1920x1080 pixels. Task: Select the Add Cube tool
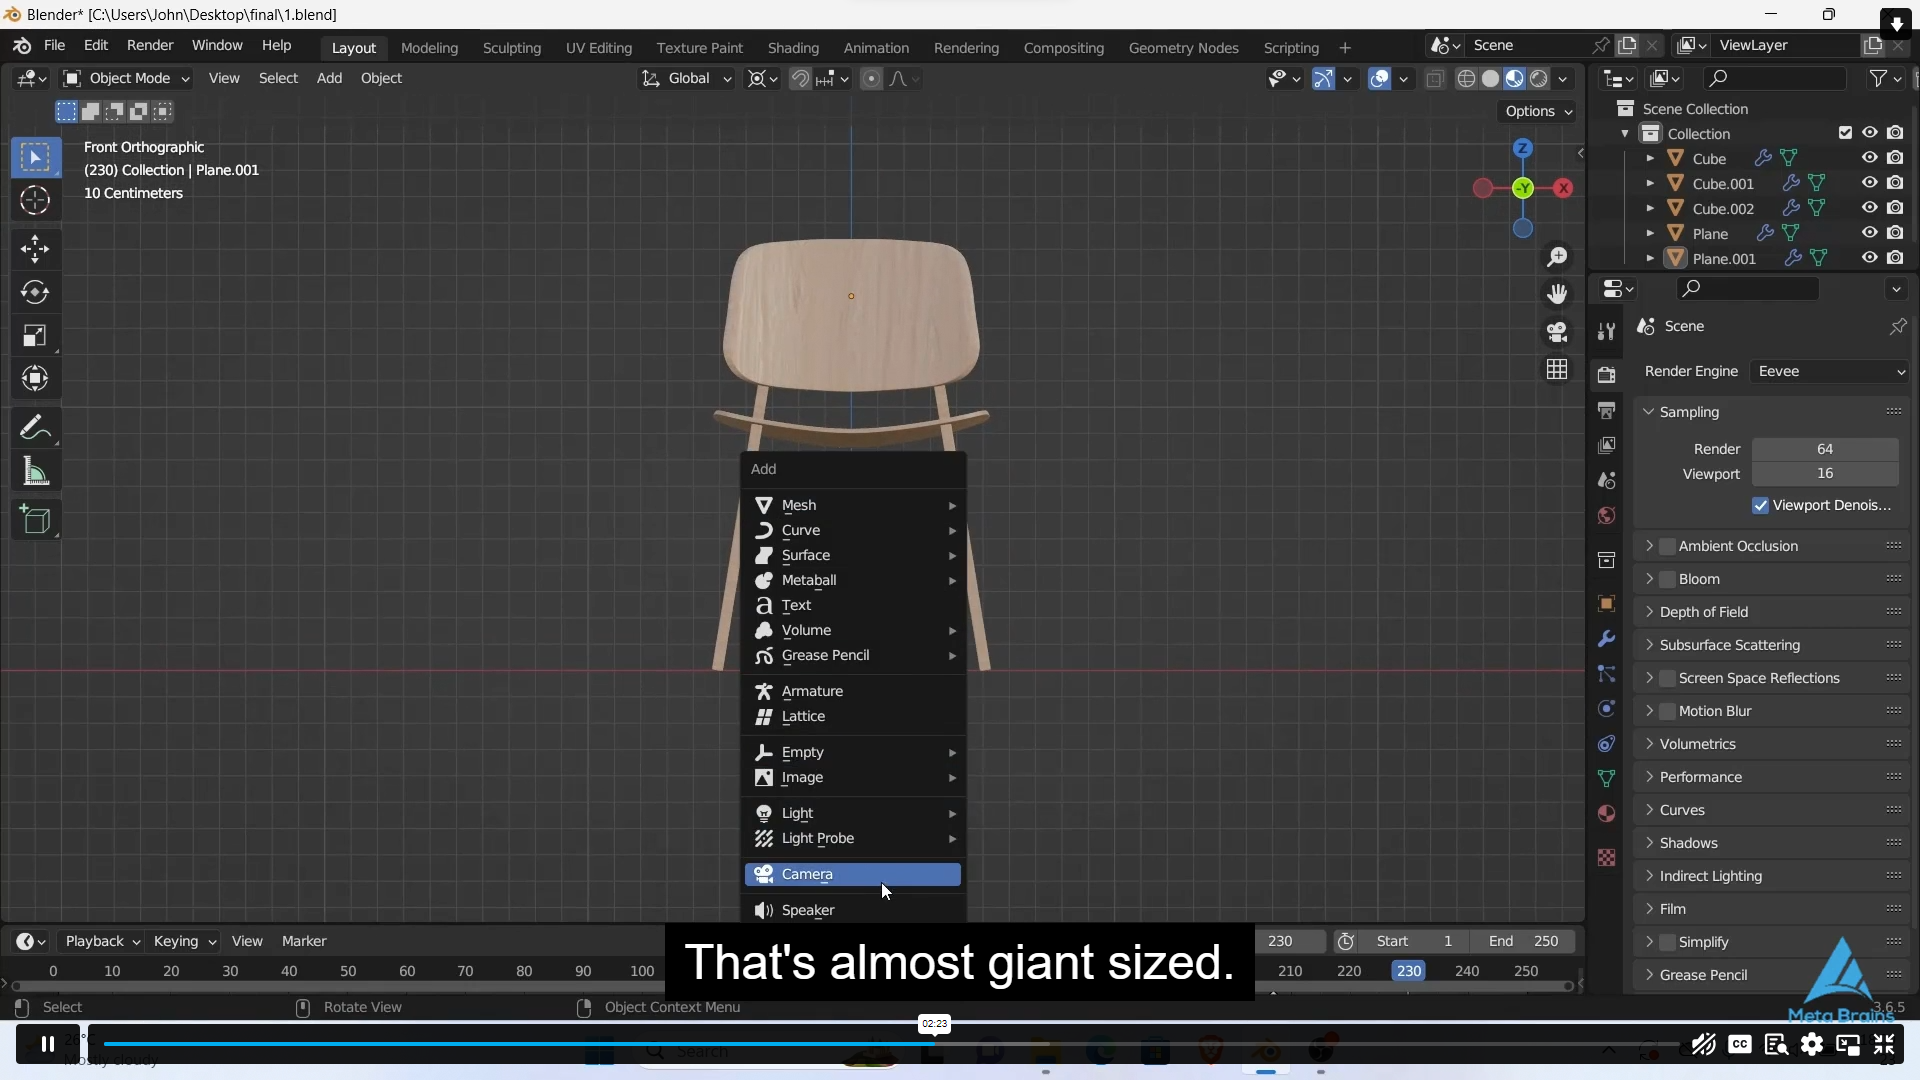(37, 519)
